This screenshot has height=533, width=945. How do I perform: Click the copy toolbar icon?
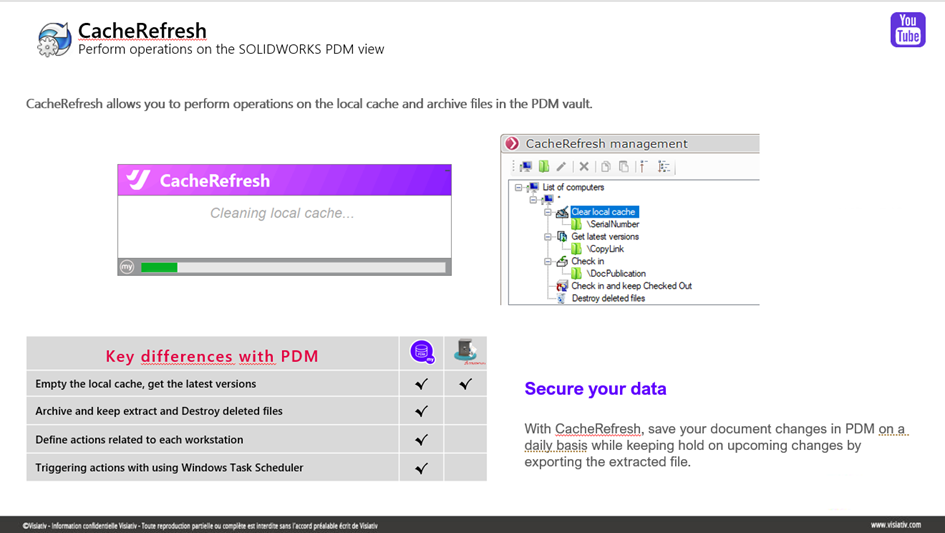[x=606, y=166]
